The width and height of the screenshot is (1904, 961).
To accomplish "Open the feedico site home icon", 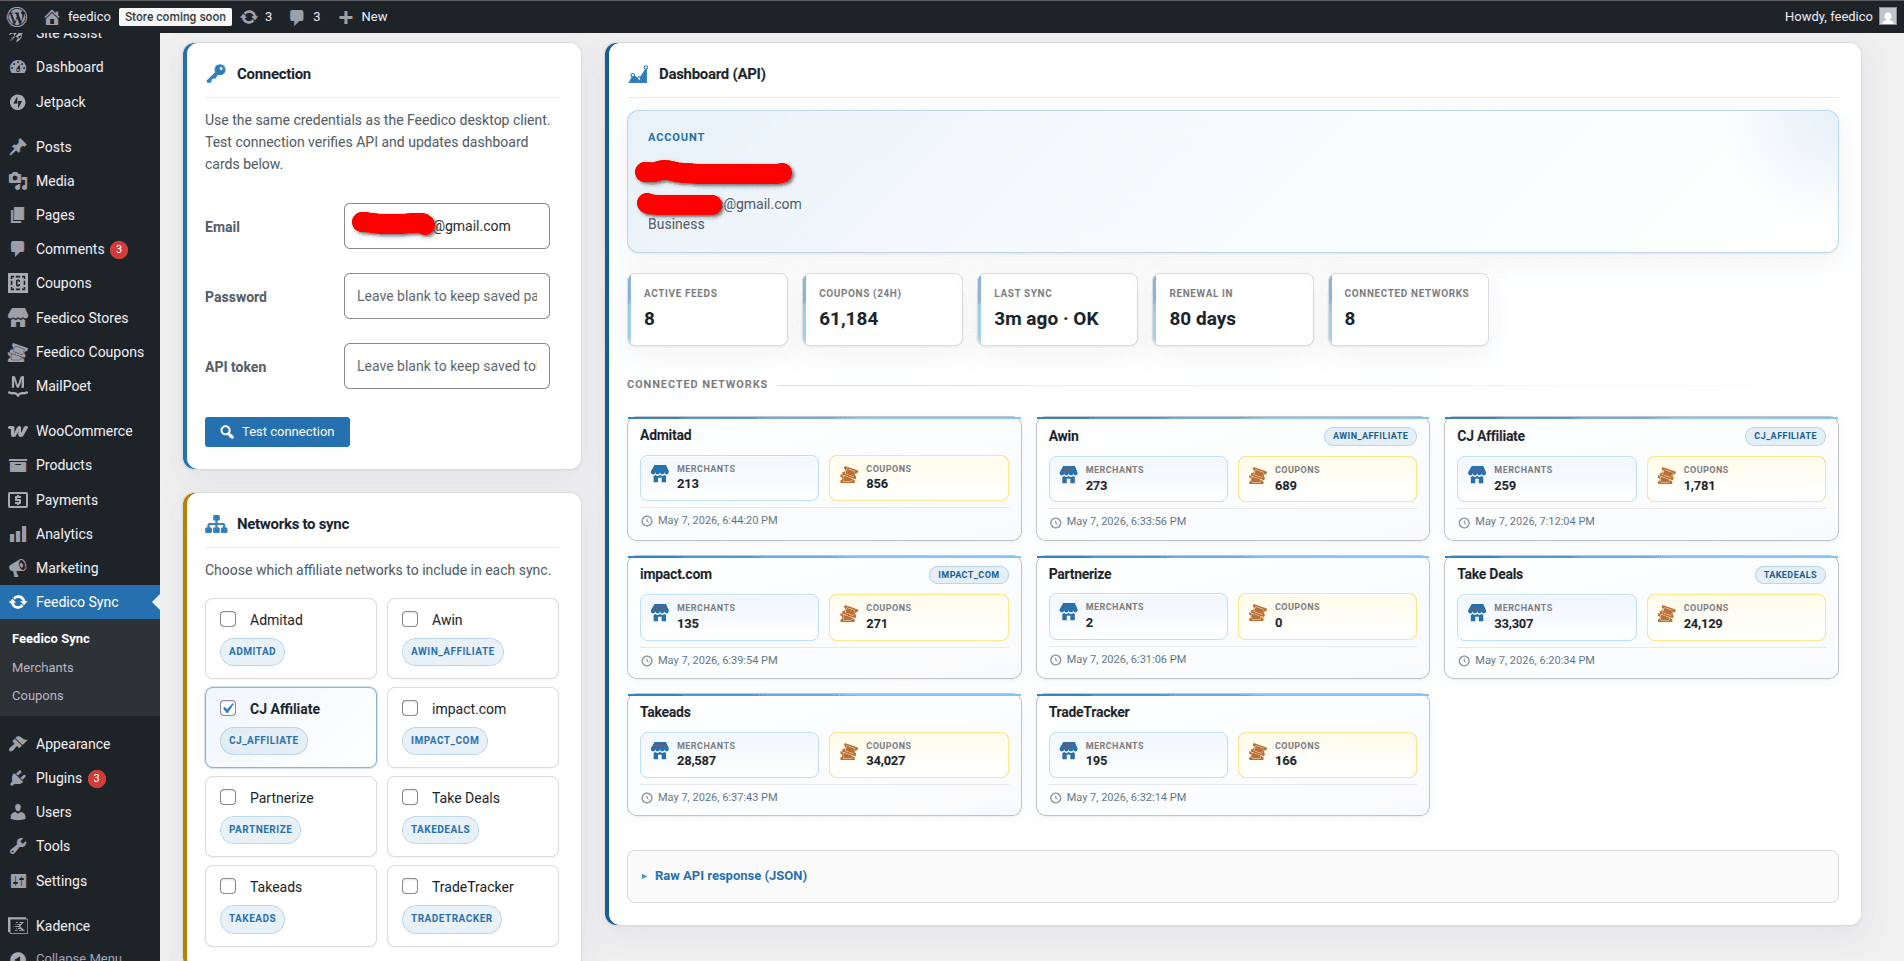I will pos(52,17).
